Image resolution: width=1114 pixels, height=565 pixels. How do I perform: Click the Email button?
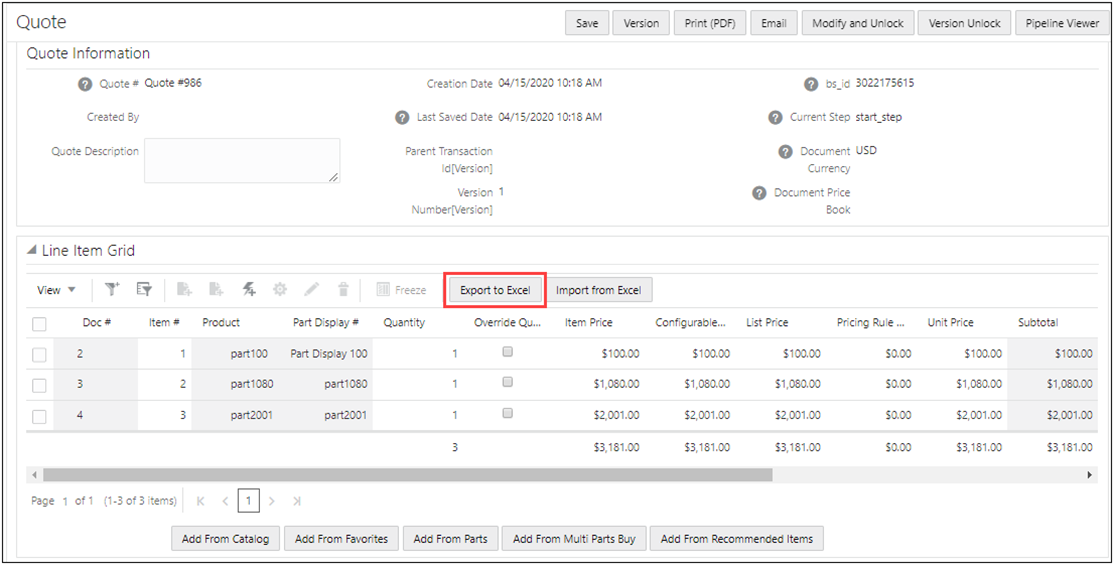pos(774,23)
